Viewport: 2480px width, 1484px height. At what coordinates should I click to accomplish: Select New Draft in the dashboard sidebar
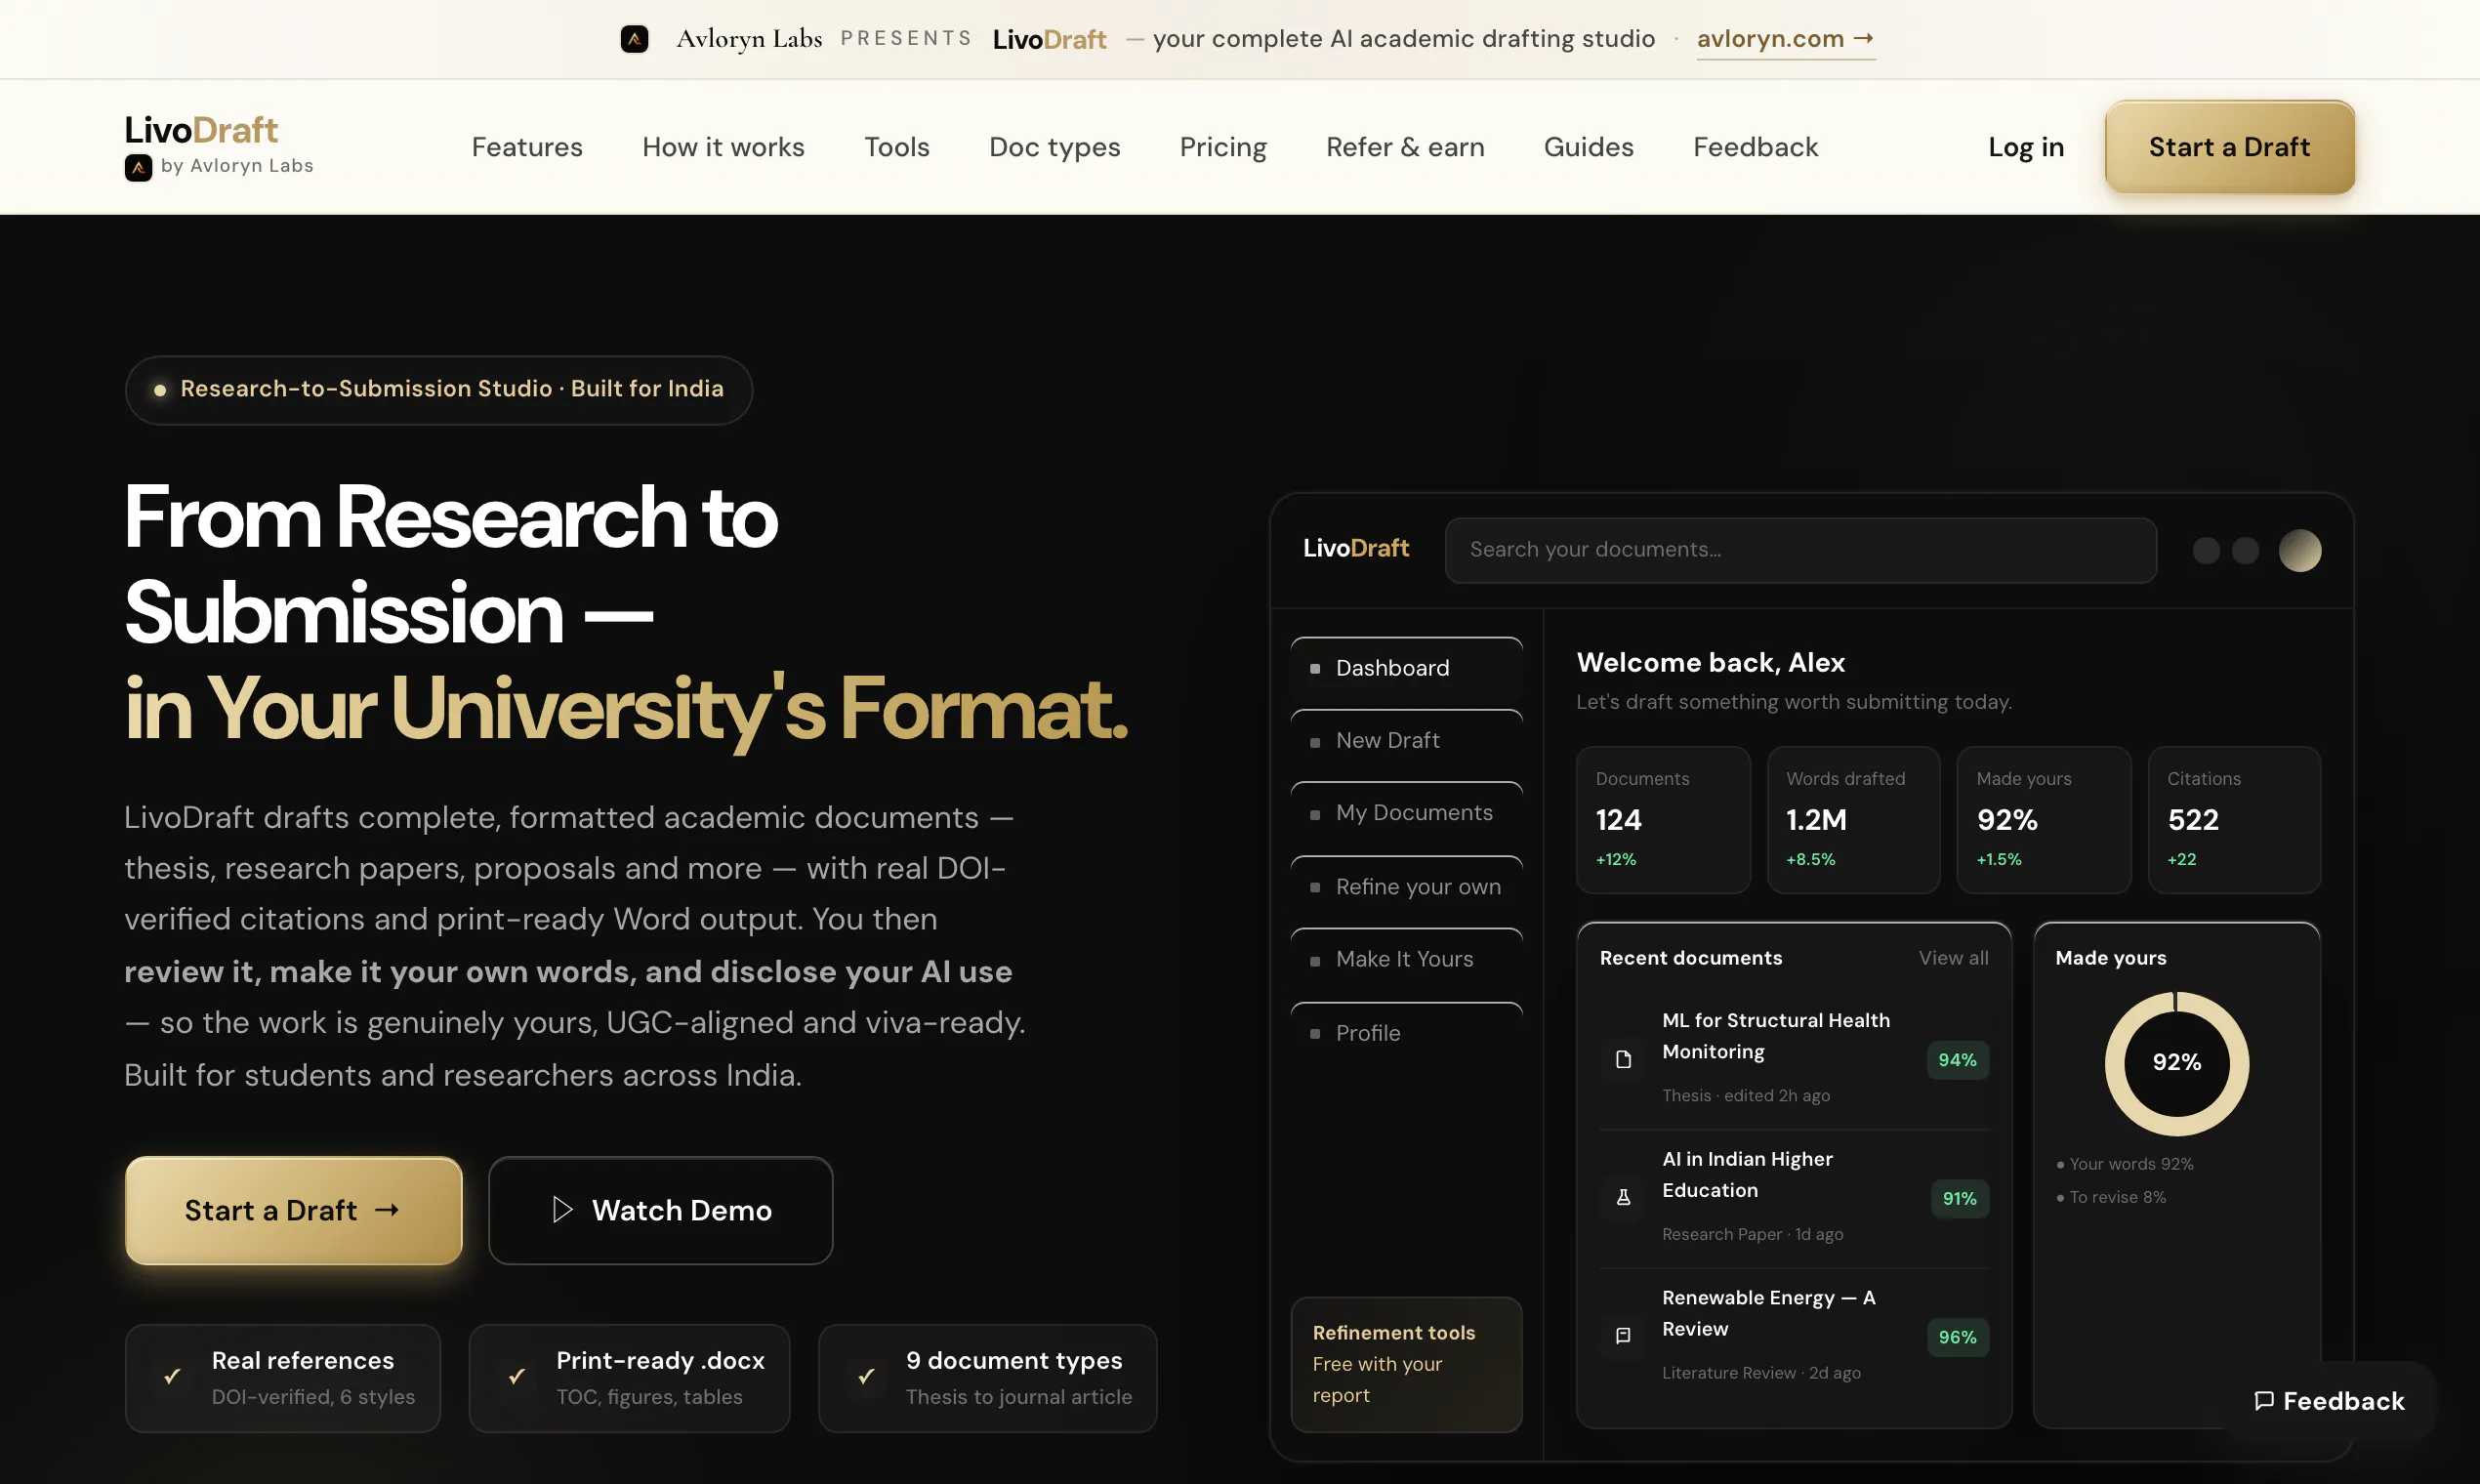click(x=1406, y=741)
